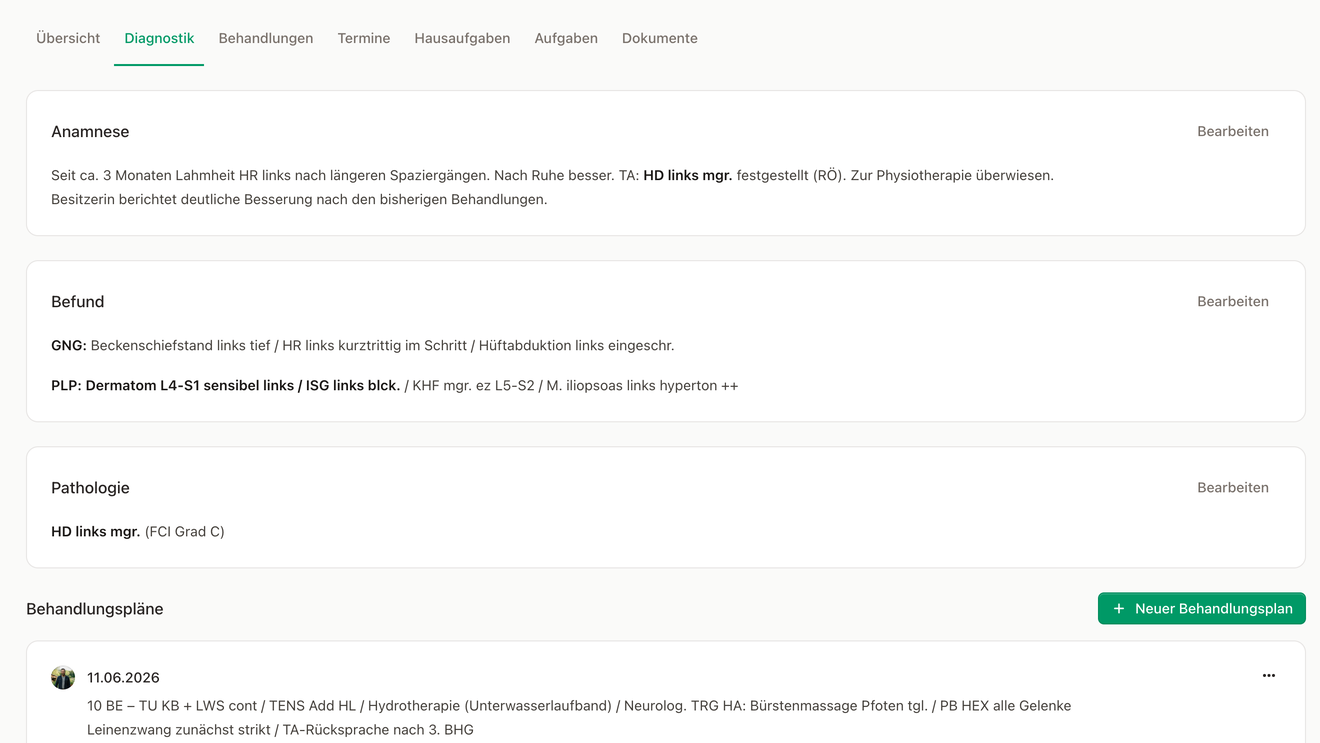Click the therapist avatar beside 11.06.2026

tap(63, 677)
